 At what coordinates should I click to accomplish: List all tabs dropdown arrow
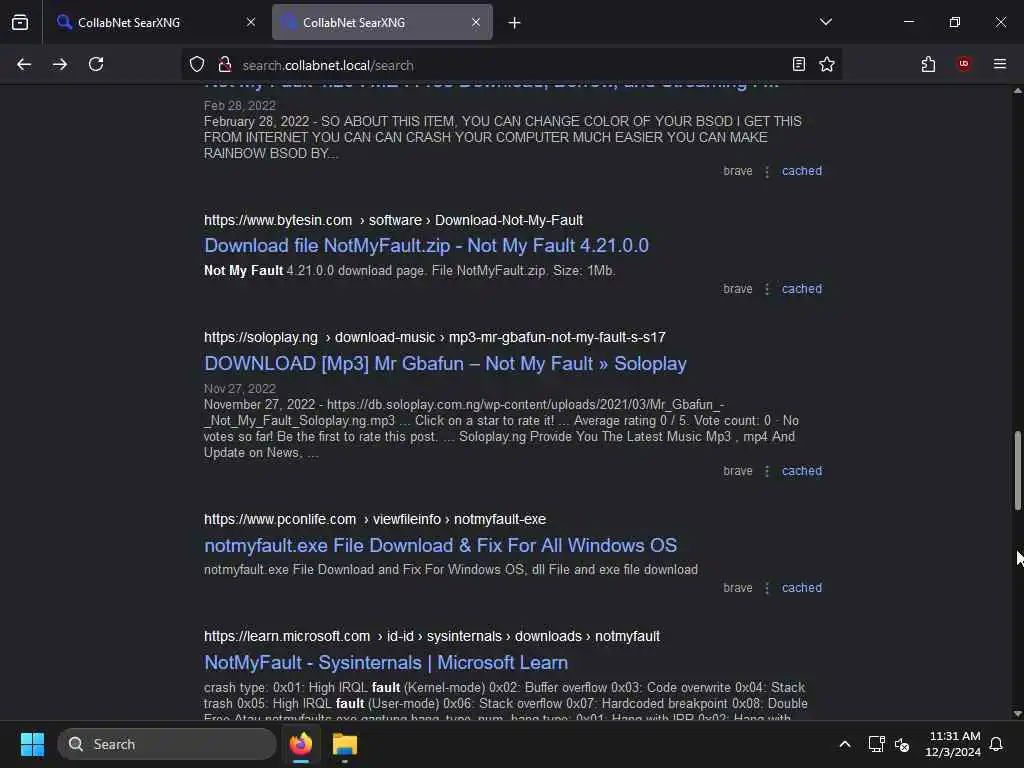[x=825, y=22]
